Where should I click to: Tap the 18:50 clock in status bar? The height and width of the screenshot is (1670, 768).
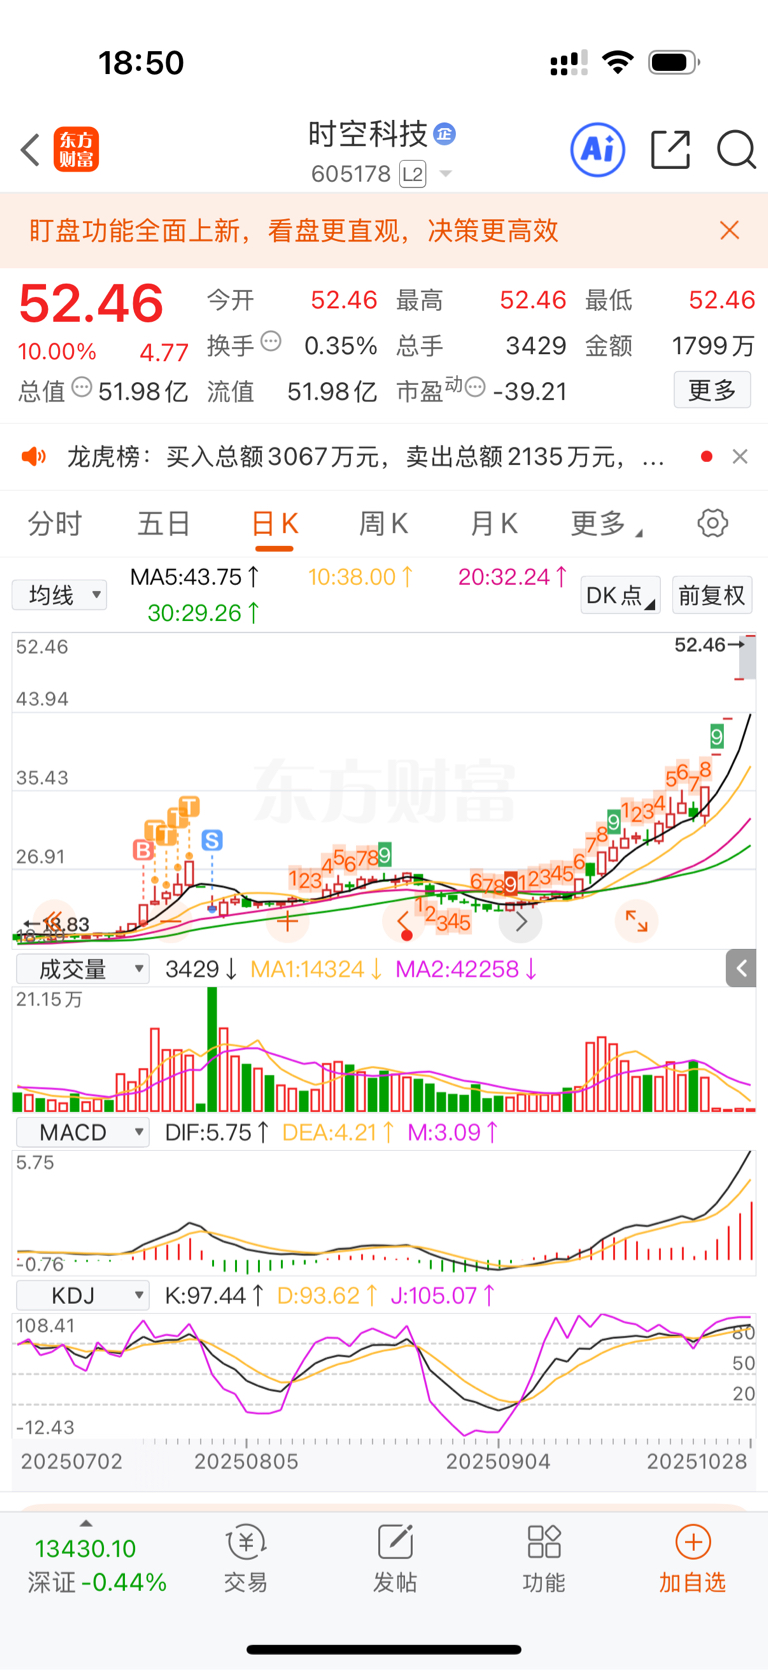(x=141, y=63)
